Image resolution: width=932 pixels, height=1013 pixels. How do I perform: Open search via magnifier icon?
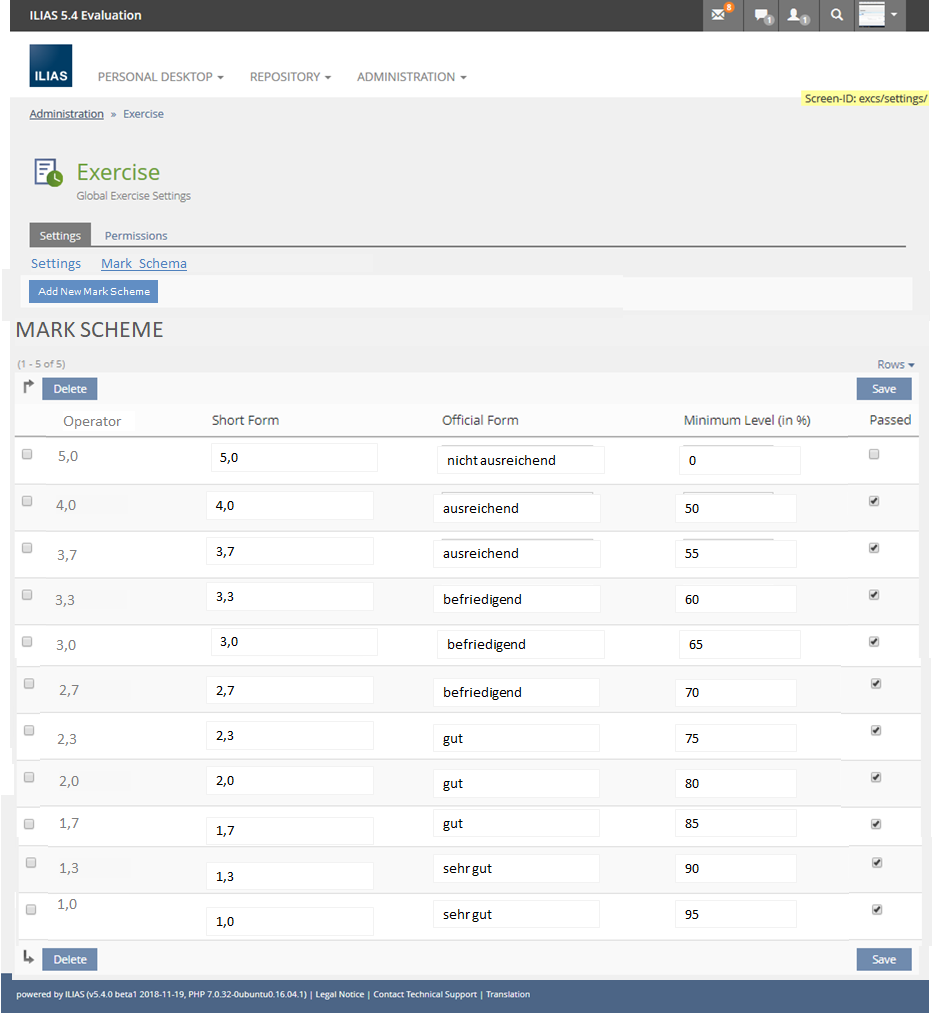pyautogui.click(x=836, y=15)
